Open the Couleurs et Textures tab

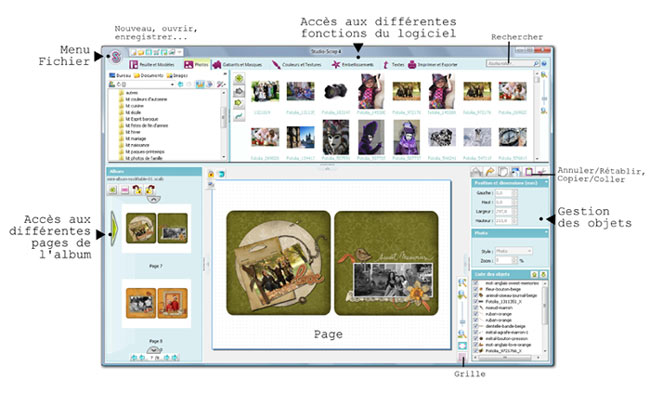tap(297, 65)
